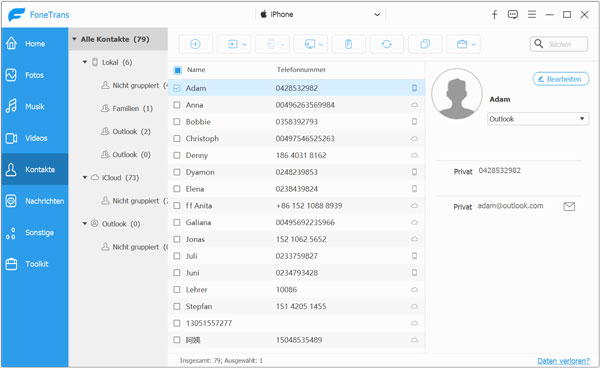Check the Denny contact checkbox
The image size is (600, 368).
[177, 155]
